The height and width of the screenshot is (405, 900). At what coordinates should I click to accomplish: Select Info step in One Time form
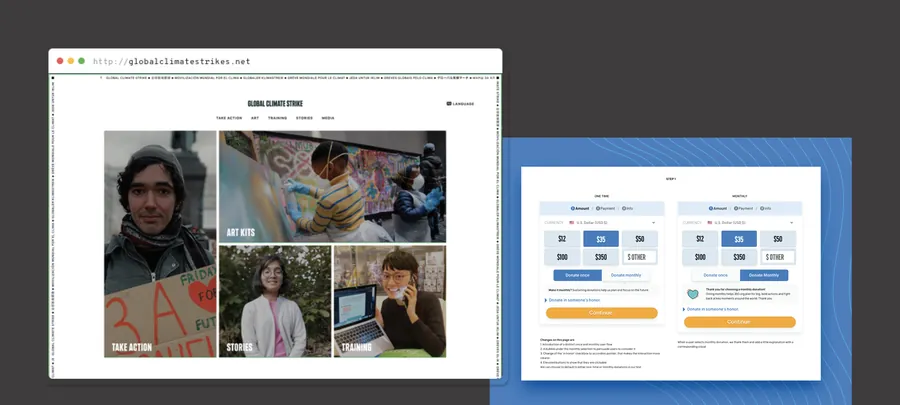tap(627, 208)
